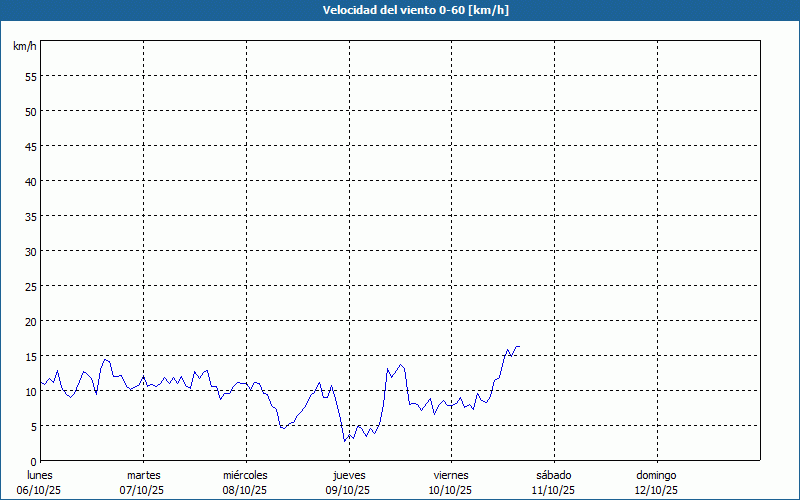Select the lunes day label
800x500 pixels.
tap(40, 475)
